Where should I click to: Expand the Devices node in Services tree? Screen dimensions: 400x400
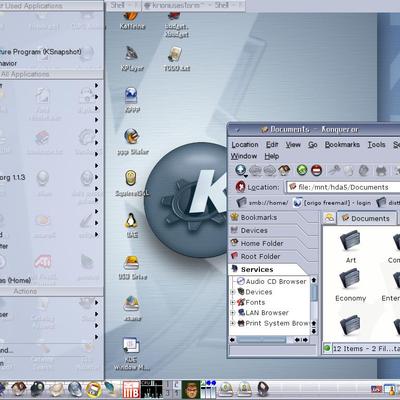[233, 292]
